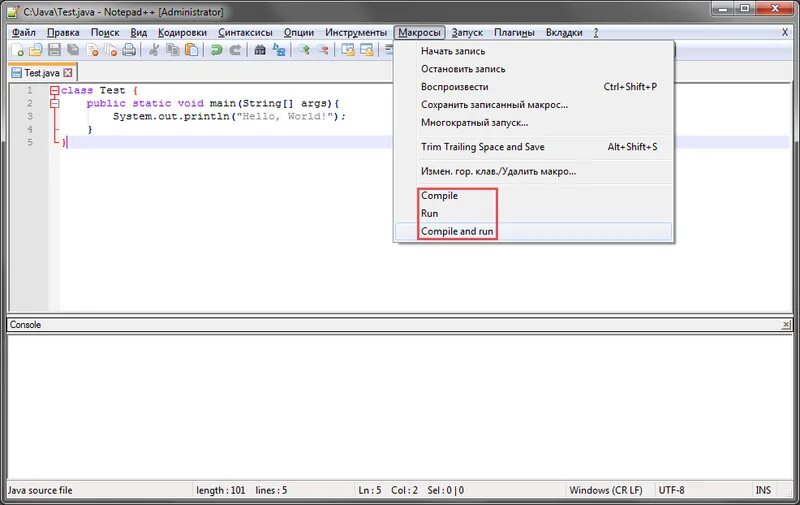Open Find with the binoculars icon
Image resolution: width=800 pixels, height=505 pixels.
coord(260,50)
